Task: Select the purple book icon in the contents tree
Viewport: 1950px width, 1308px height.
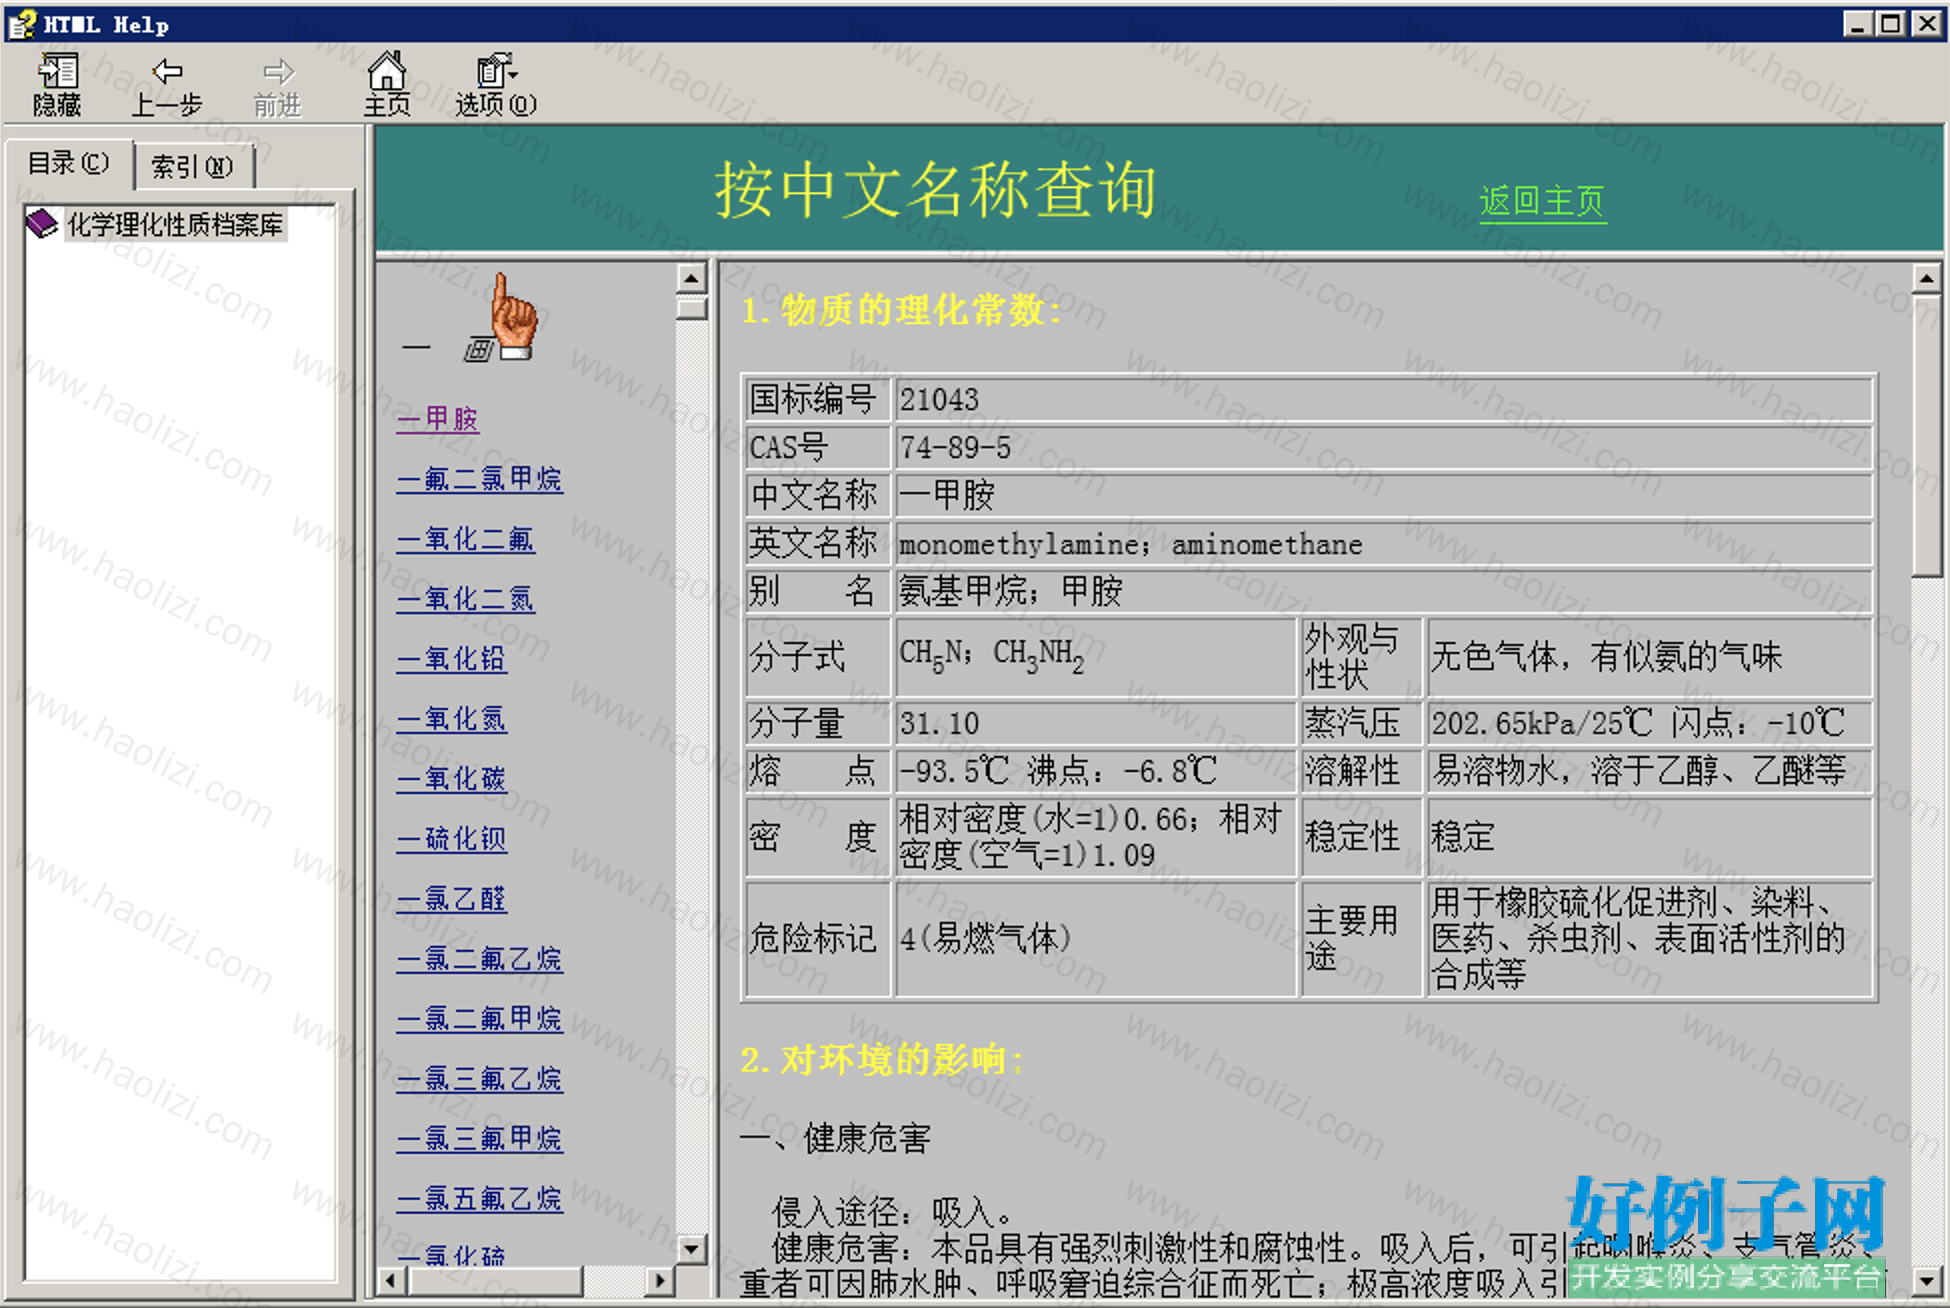Action: 42,224
